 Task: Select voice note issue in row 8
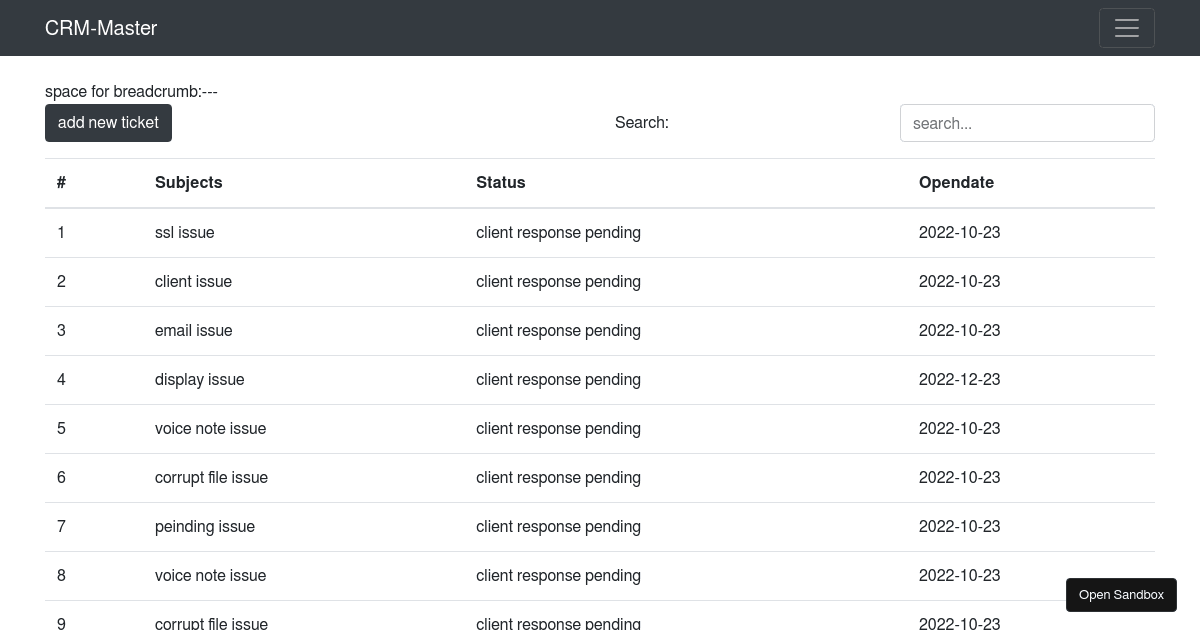click(211, 576)
